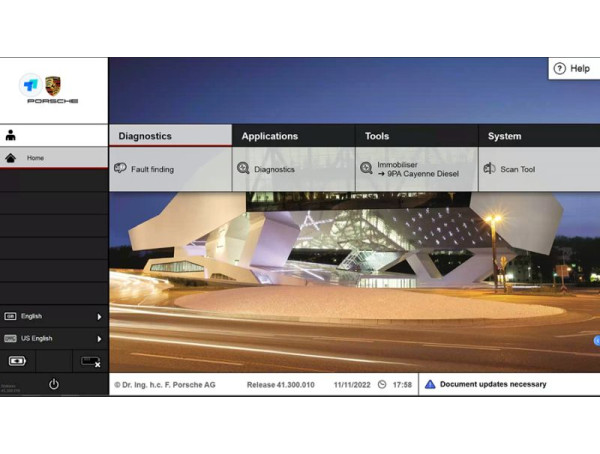Image resolution: width=600 pixels, height=454 pixels.
Task: Click the Porsche crest logo
Action: 53,86
